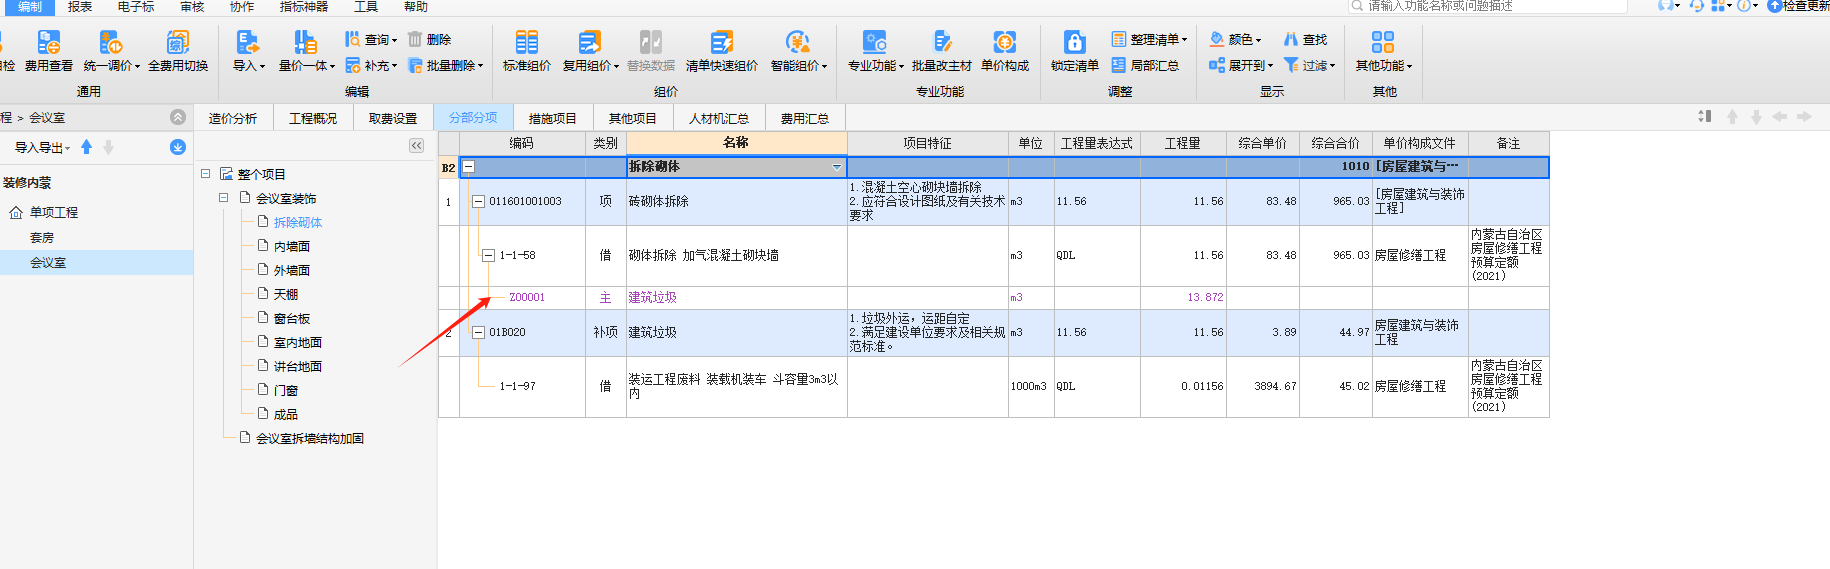Select 单项工程 in the project list
The height and width of the screenshot is (569, 1830).
54,213
